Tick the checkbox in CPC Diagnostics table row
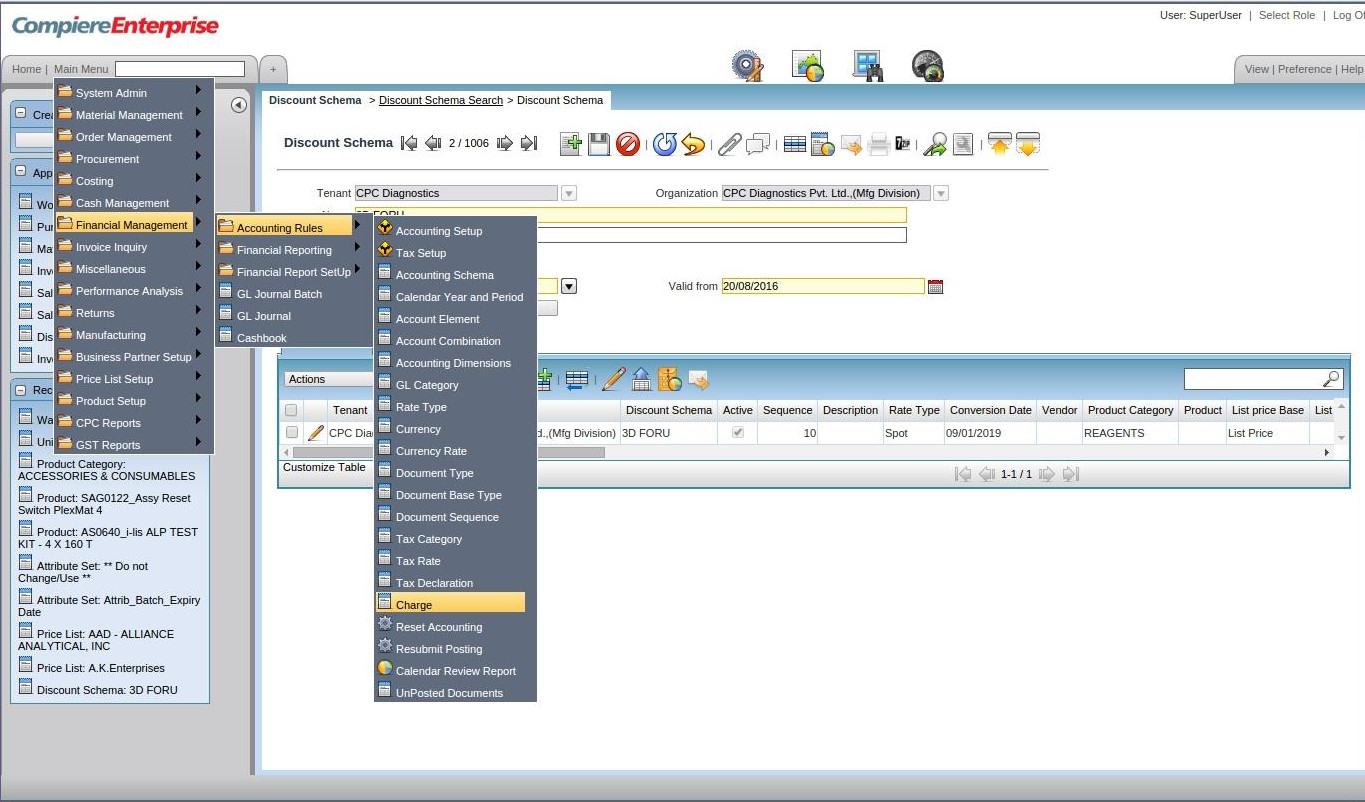This screenshot has width=1365, height=802. [292, 433]
